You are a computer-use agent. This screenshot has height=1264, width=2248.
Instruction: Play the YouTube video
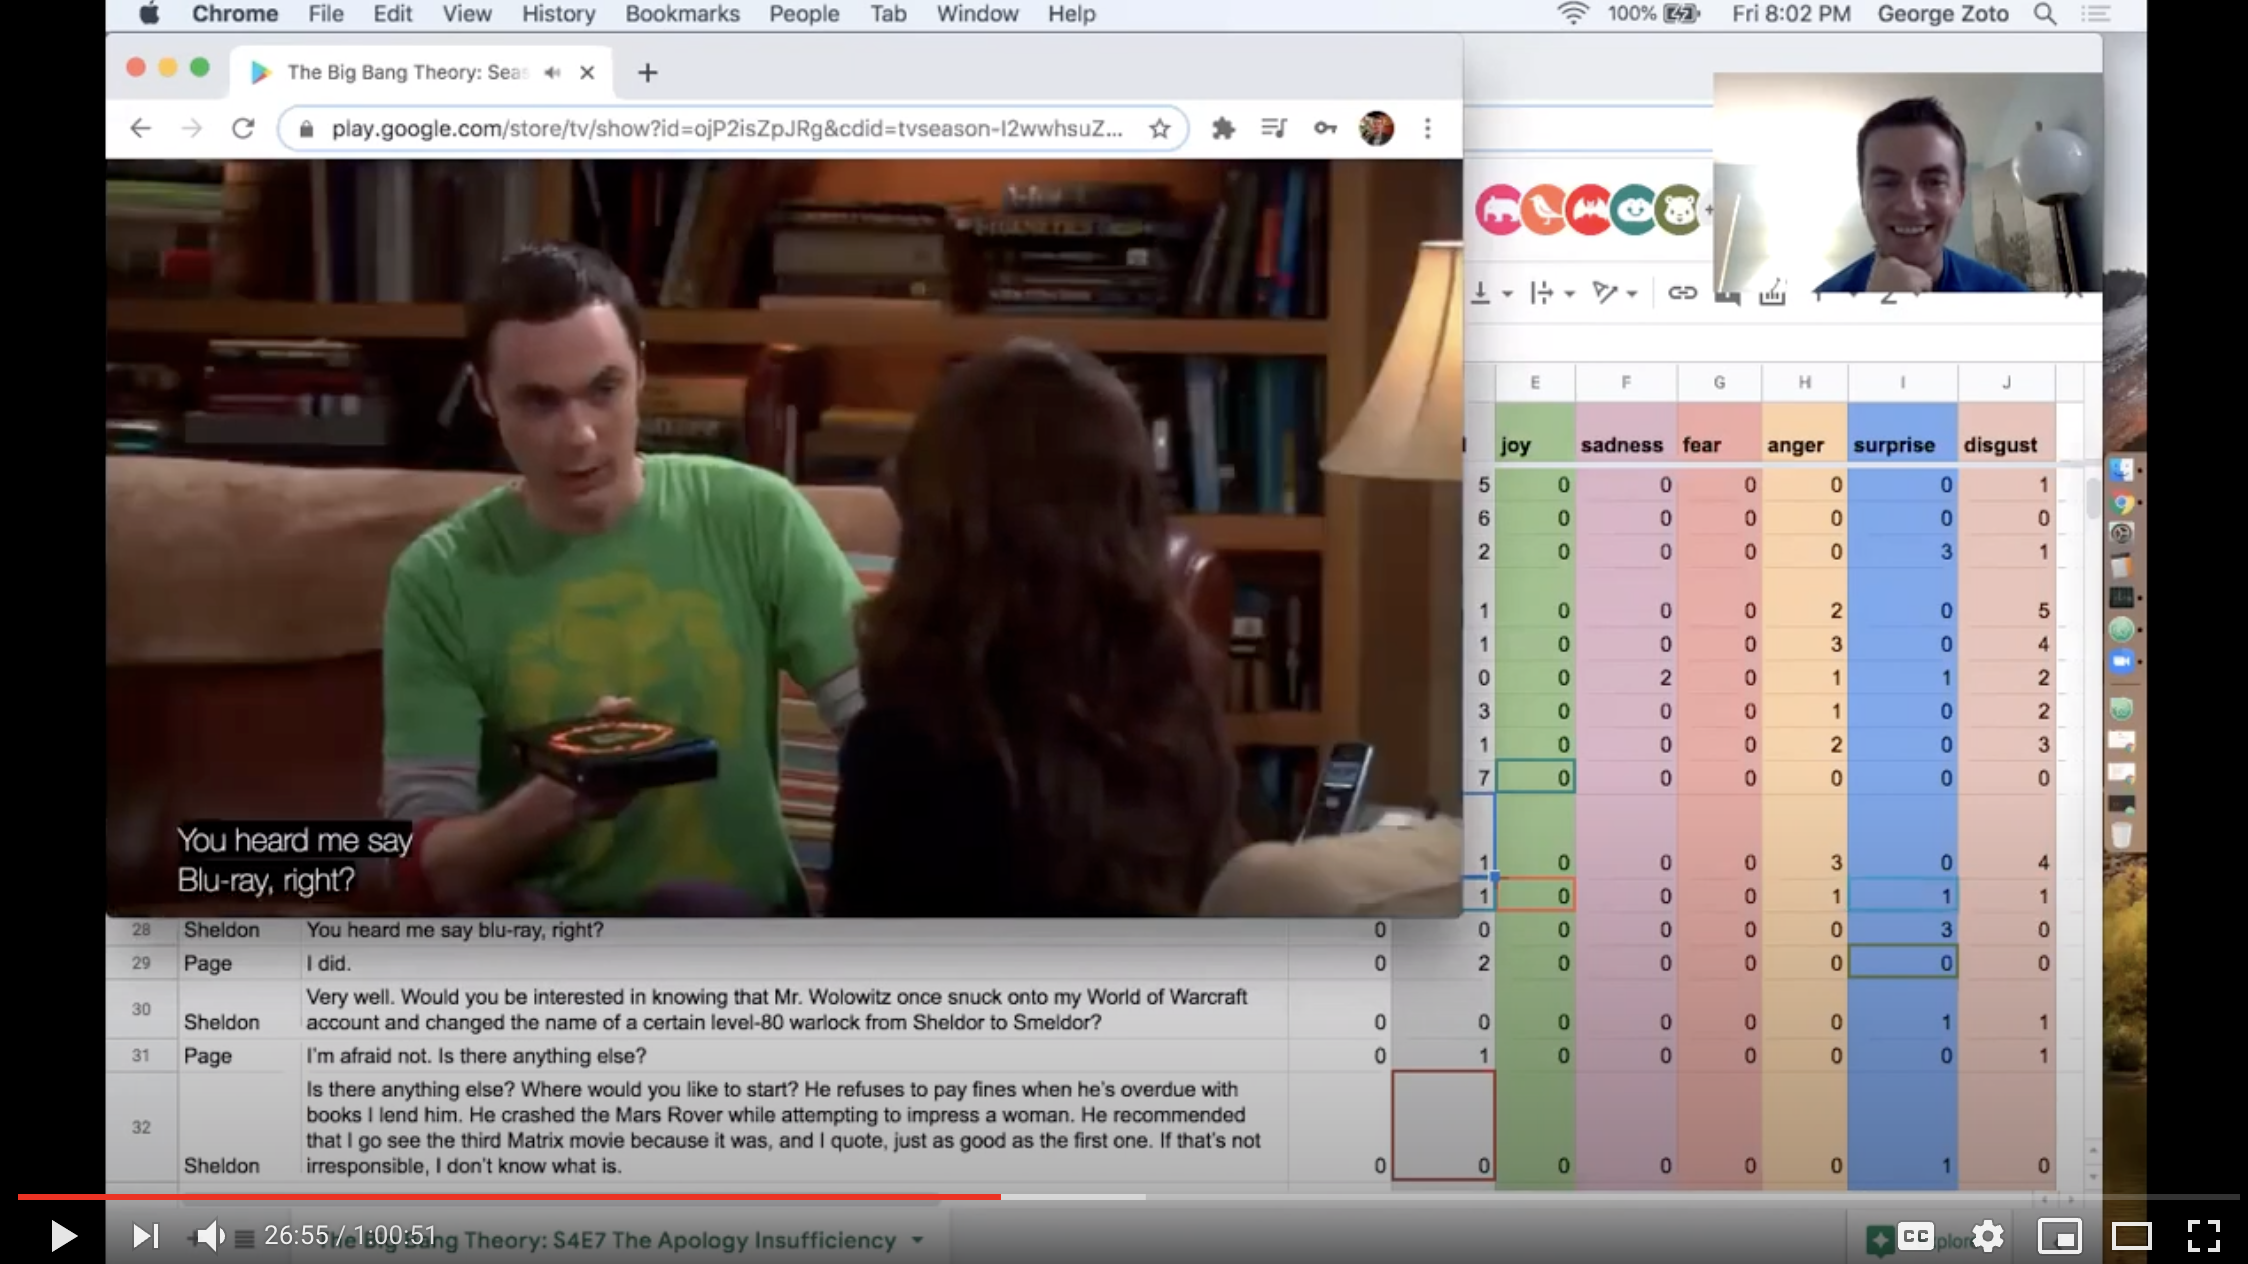(63, 1236)
